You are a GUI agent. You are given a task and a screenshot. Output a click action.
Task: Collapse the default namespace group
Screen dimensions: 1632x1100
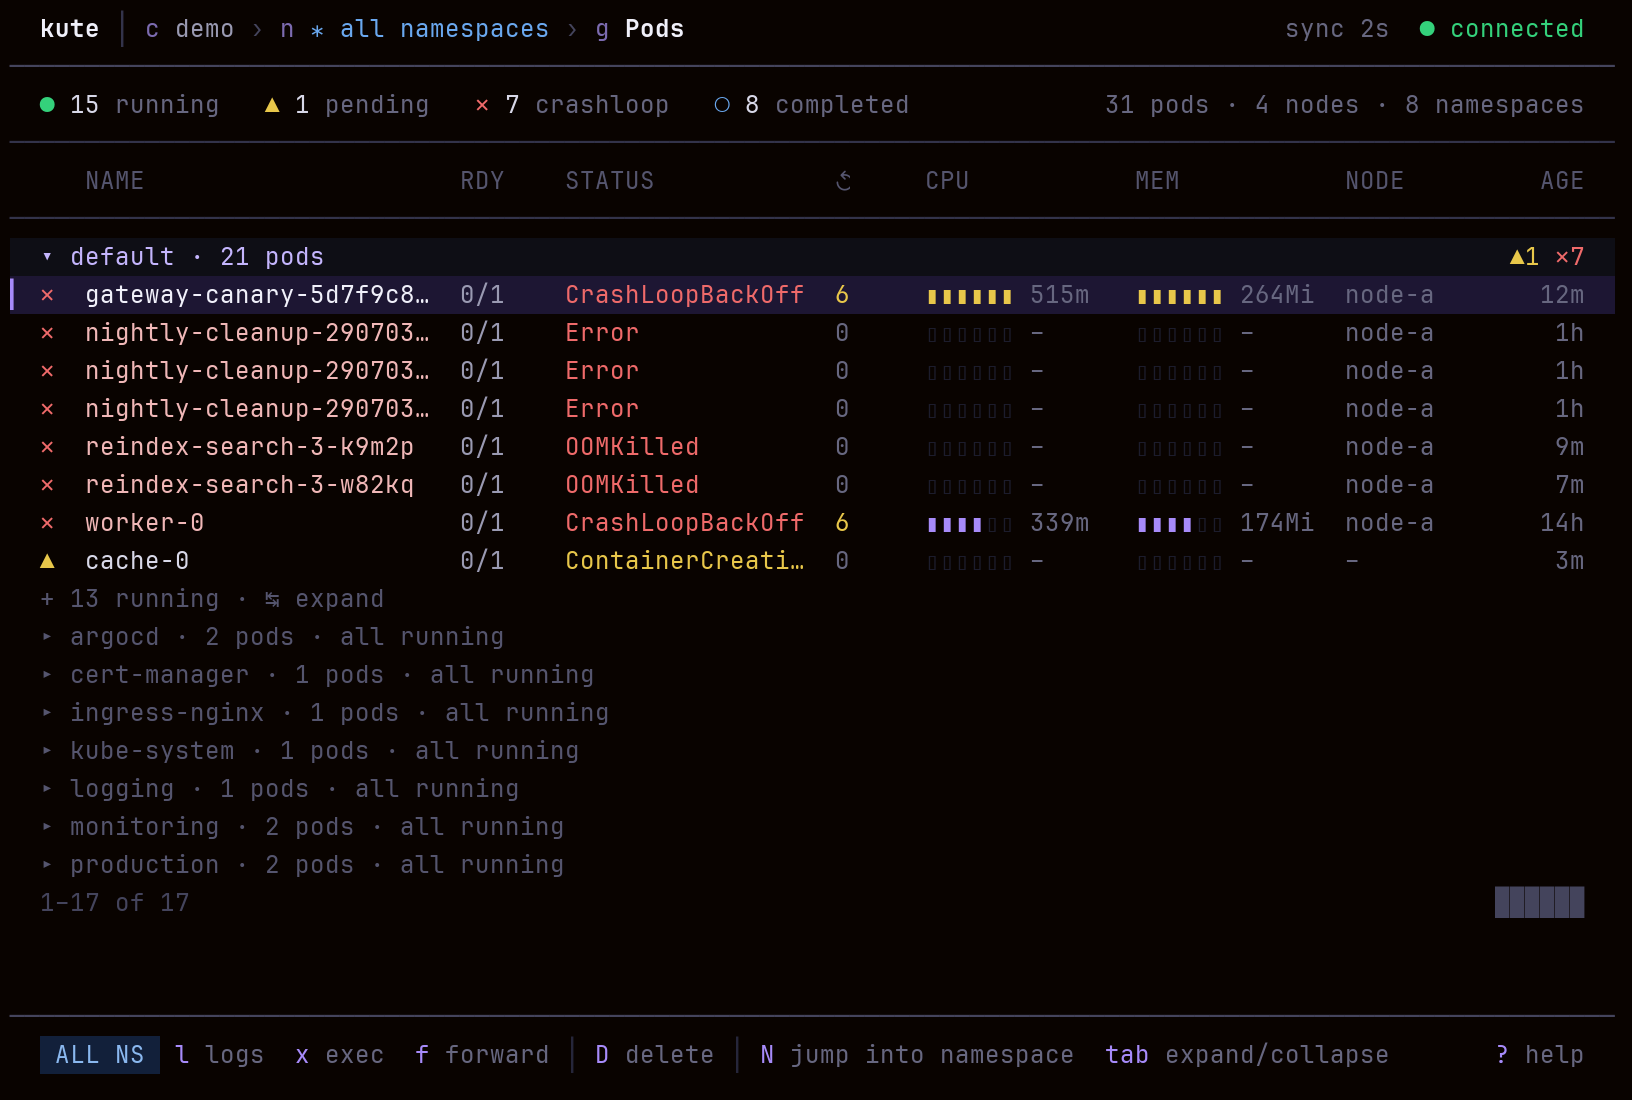pyautogui.click(x=47, y=257)
